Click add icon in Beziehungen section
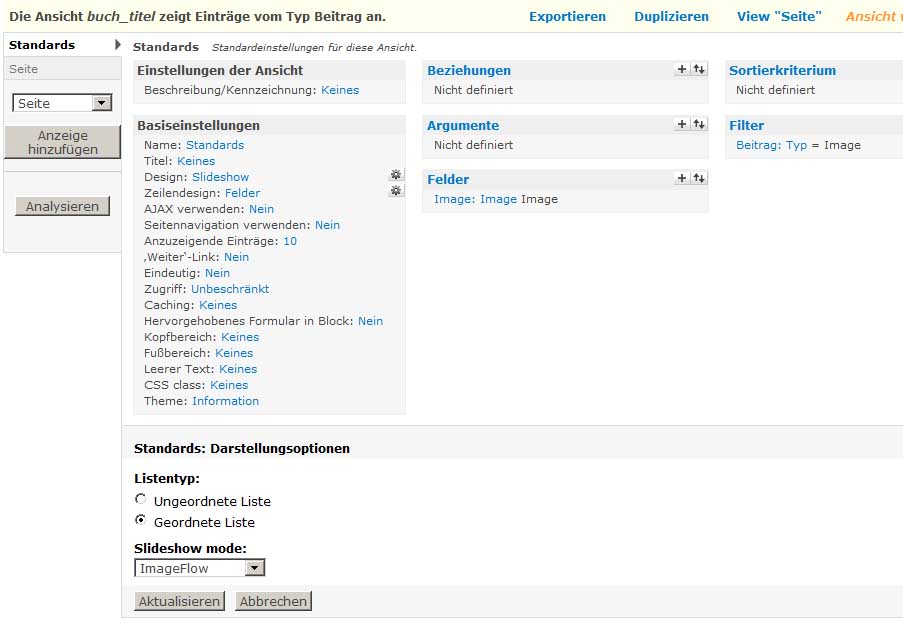Viewport: 903px width, 630px height. pyautogui.click(x=682, y=69)
